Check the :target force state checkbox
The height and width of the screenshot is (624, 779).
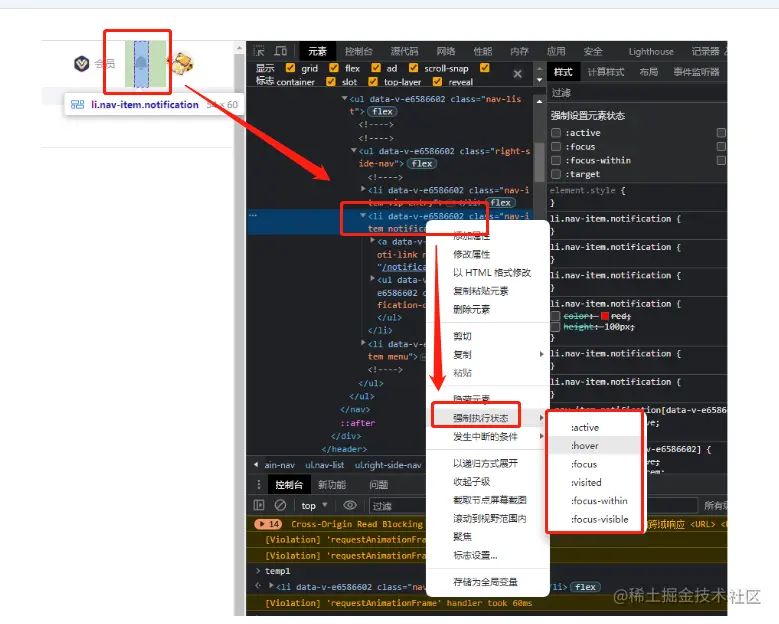click(x=556, y=174)
